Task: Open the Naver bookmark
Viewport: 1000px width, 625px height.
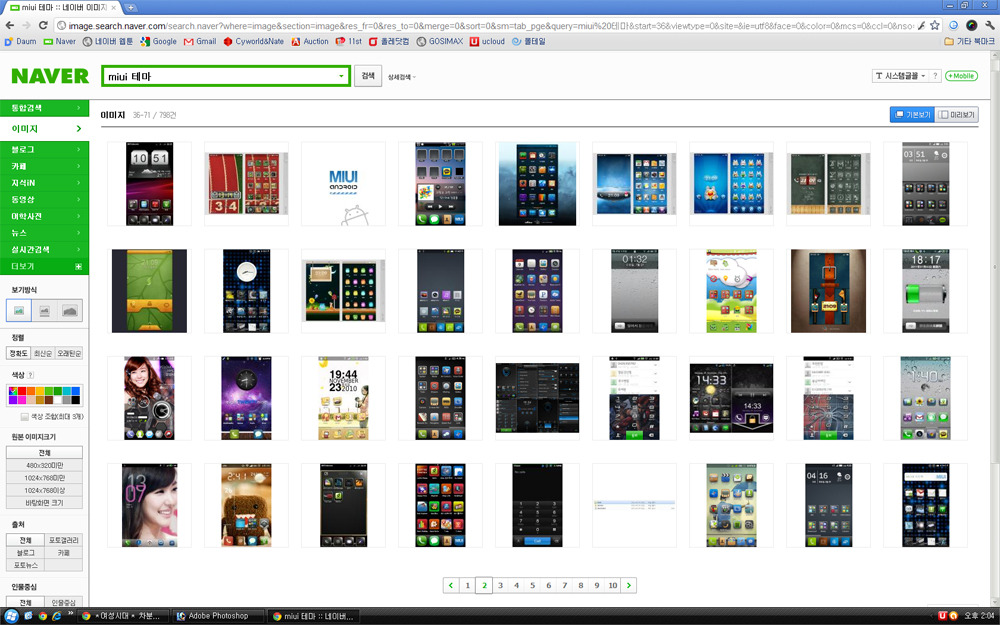Action: (x=59, y=41)
